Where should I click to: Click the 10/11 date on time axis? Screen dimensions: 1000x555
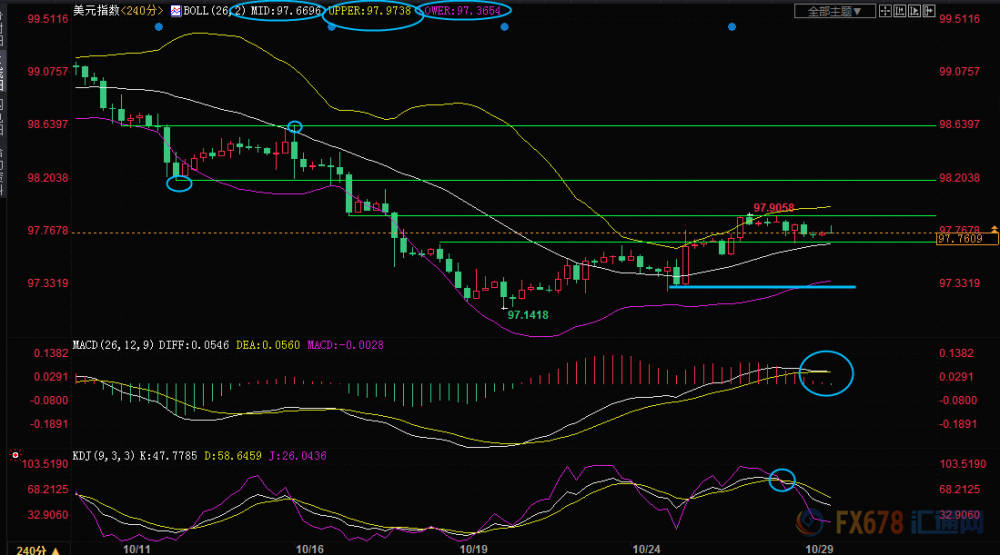(136, 549)
